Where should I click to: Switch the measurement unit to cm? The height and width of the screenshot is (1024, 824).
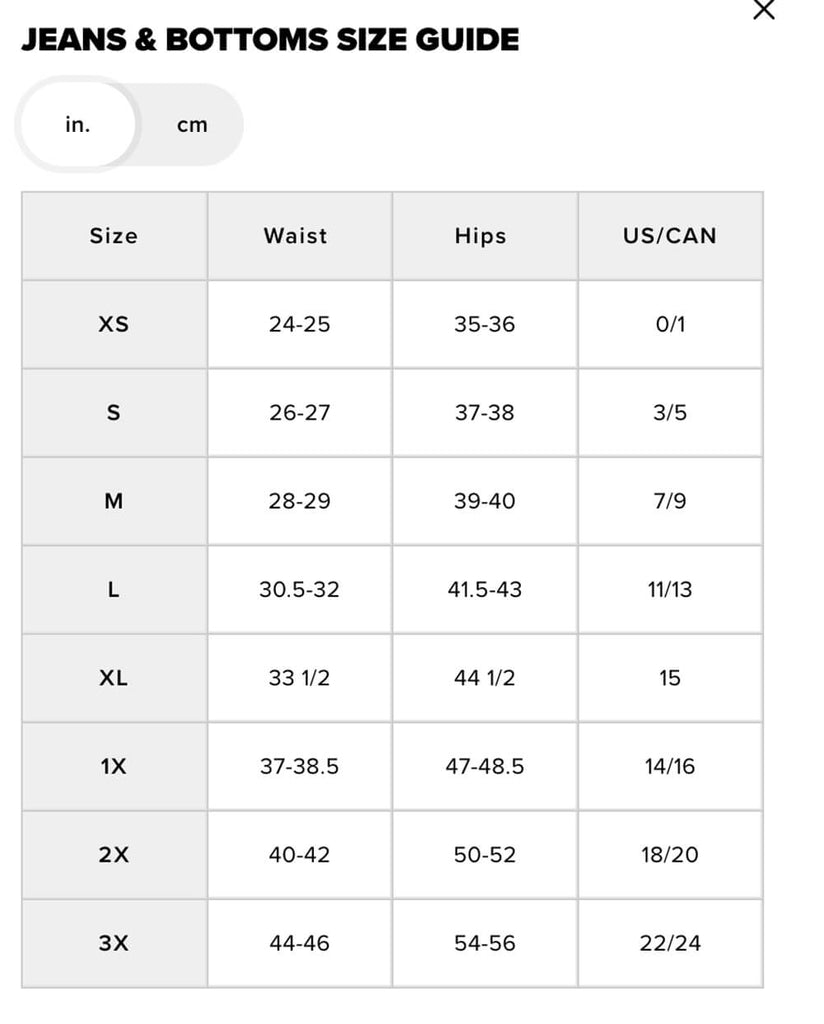click(x=193, y=124)
